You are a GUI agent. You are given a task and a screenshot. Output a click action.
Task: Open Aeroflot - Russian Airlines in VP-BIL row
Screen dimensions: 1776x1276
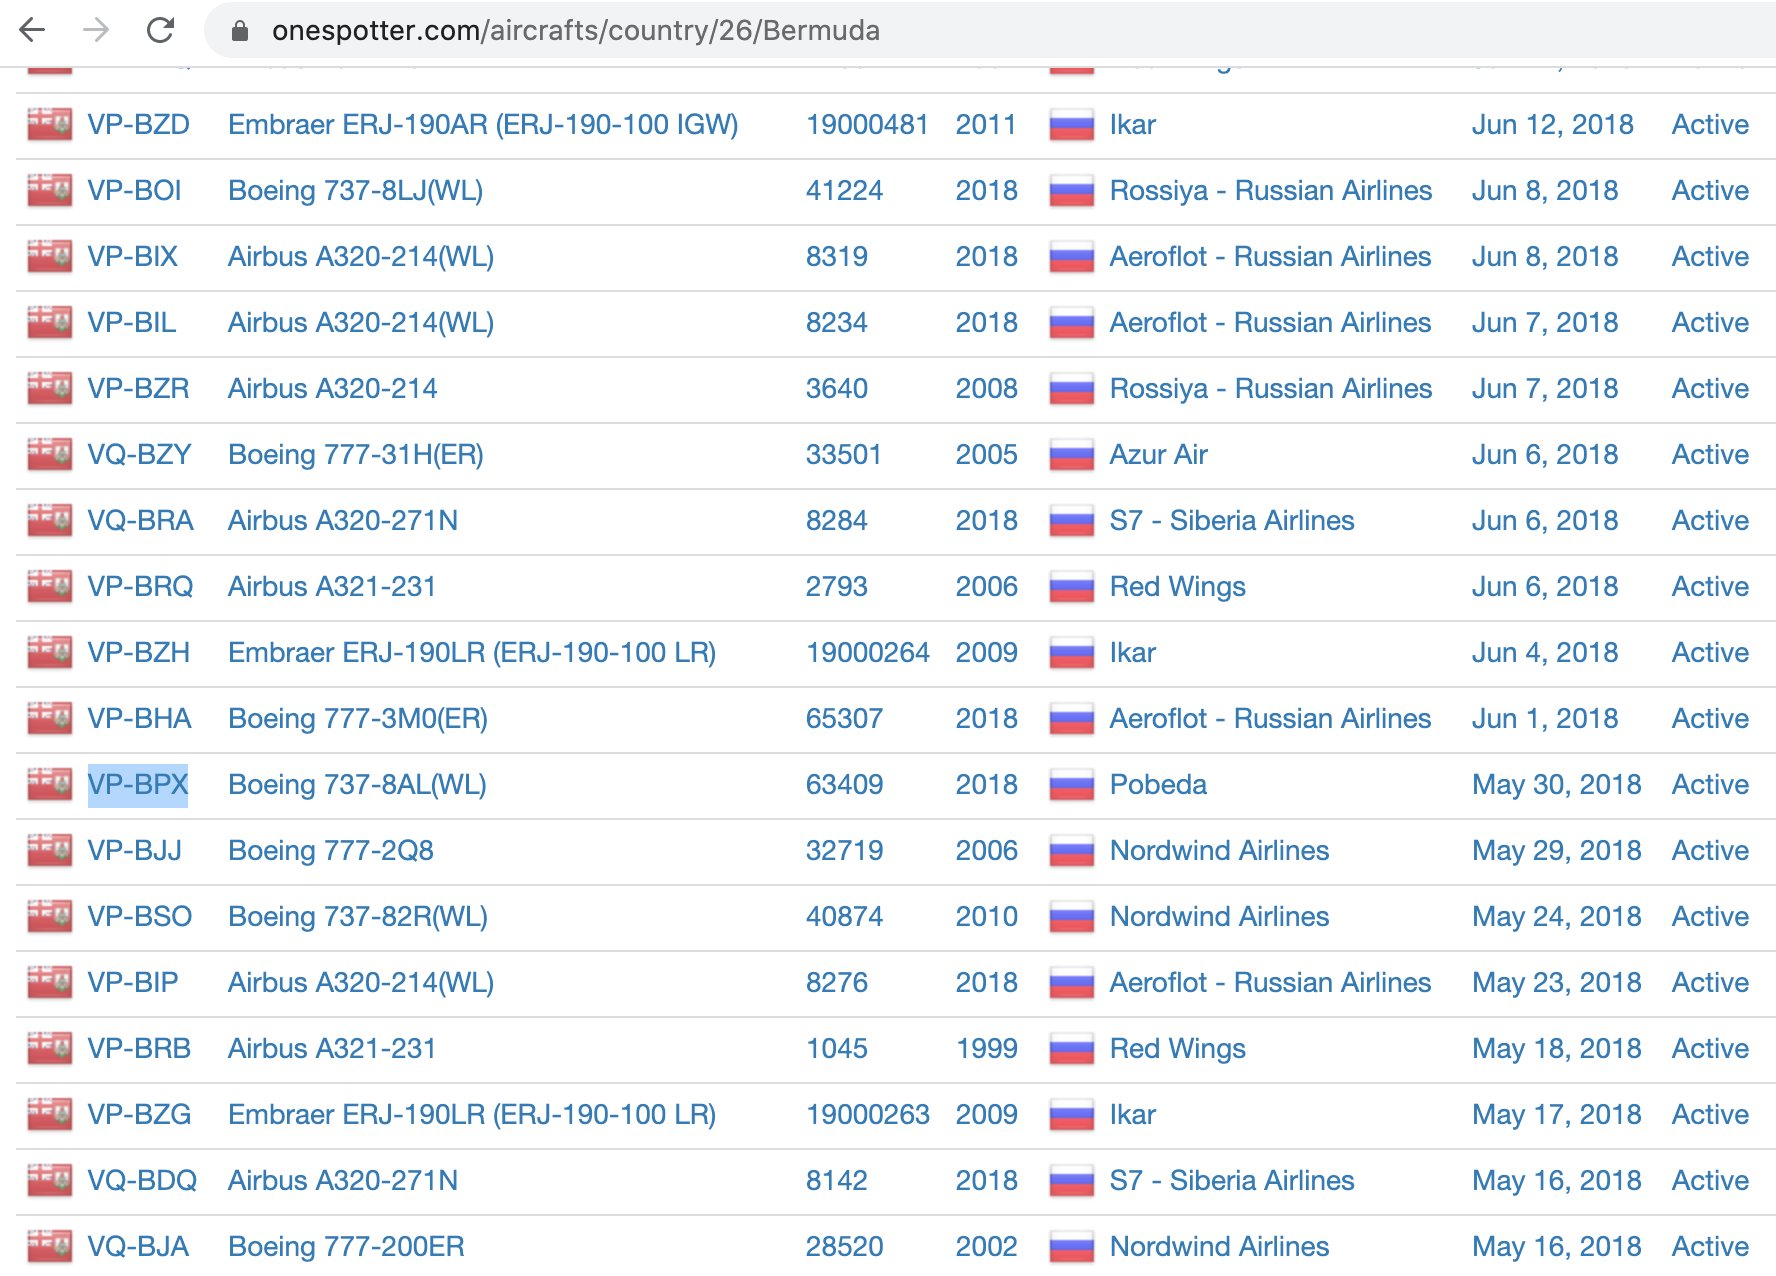point(1270,323)
